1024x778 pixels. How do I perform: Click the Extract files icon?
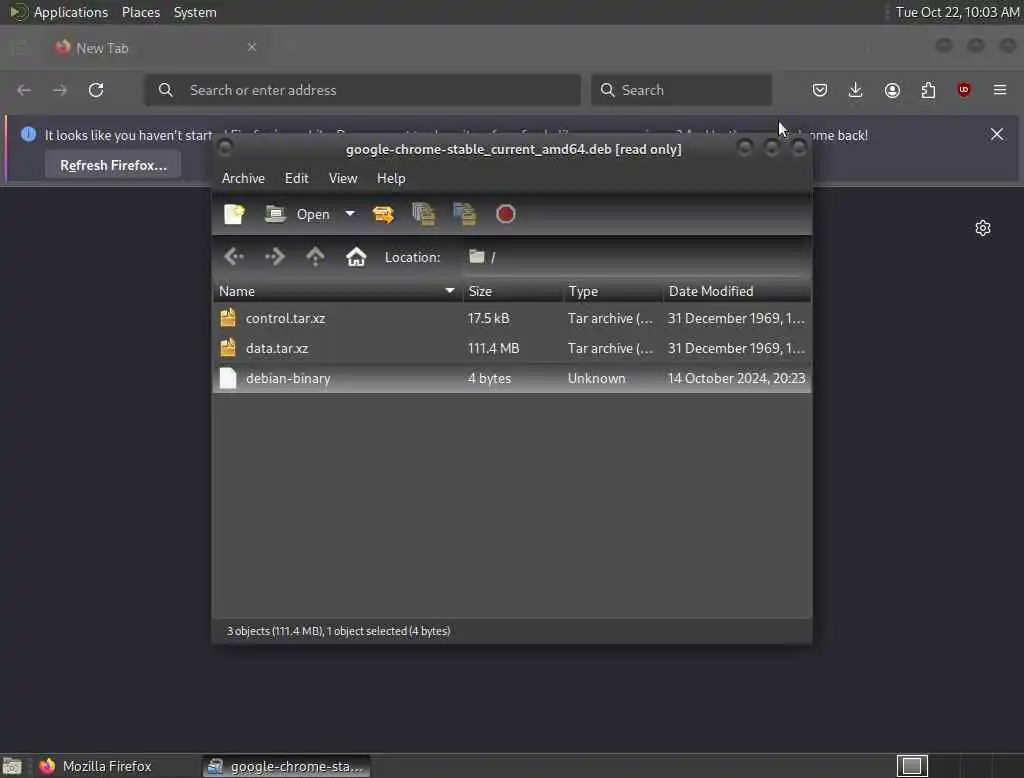pyautogui.click(x=383, y=214)
